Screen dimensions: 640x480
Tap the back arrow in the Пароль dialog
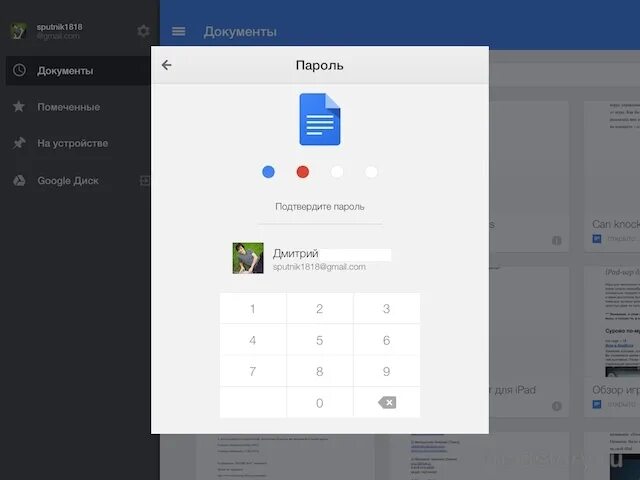[167, 65]
